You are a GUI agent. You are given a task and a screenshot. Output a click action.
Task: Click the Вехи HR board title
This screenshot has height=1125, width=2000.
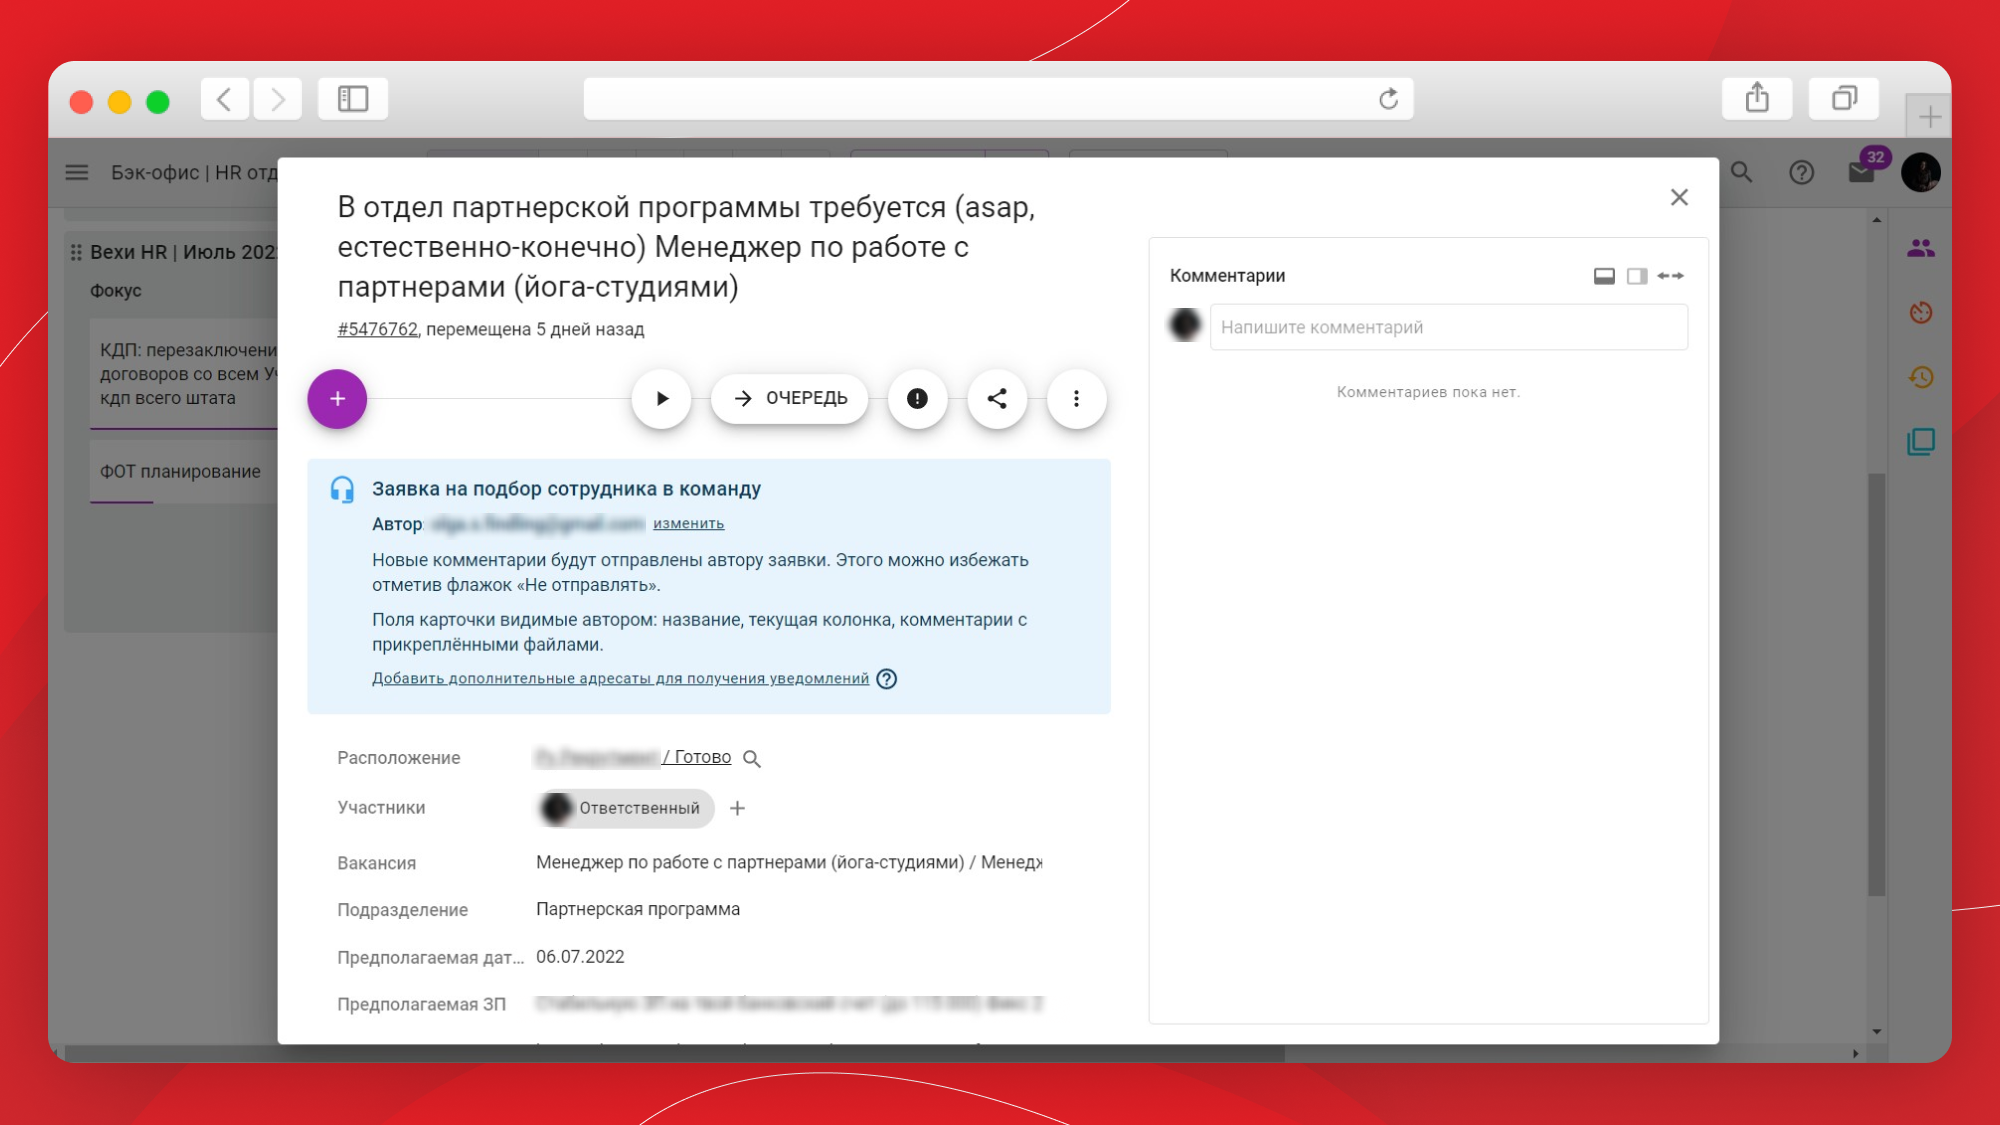[184, 252]
